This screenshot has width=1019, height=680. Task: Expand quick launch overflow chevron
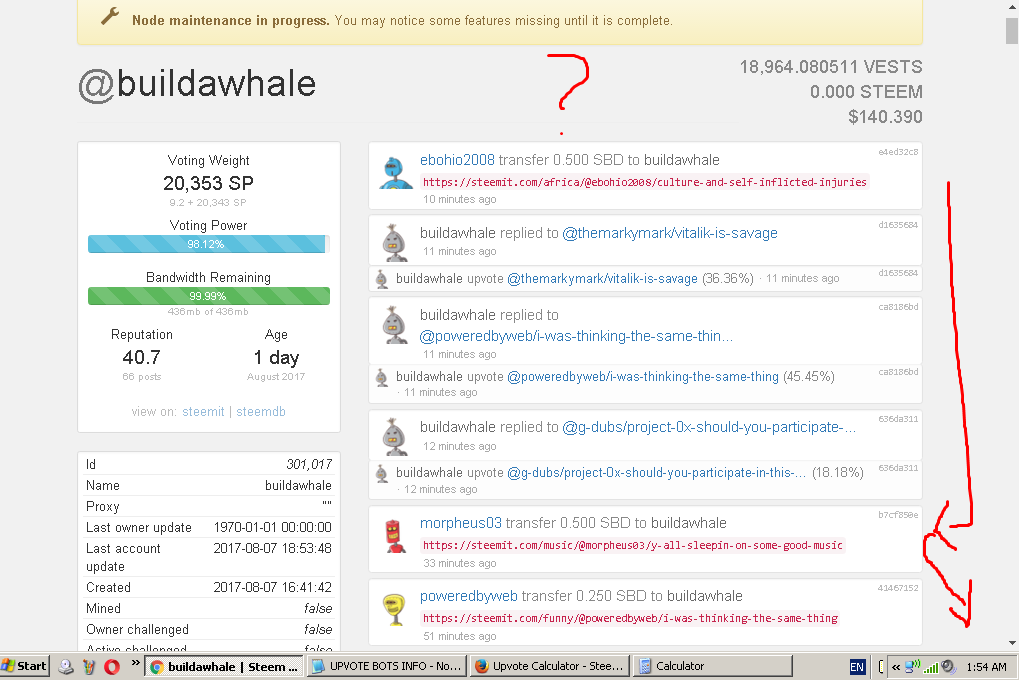135,663
